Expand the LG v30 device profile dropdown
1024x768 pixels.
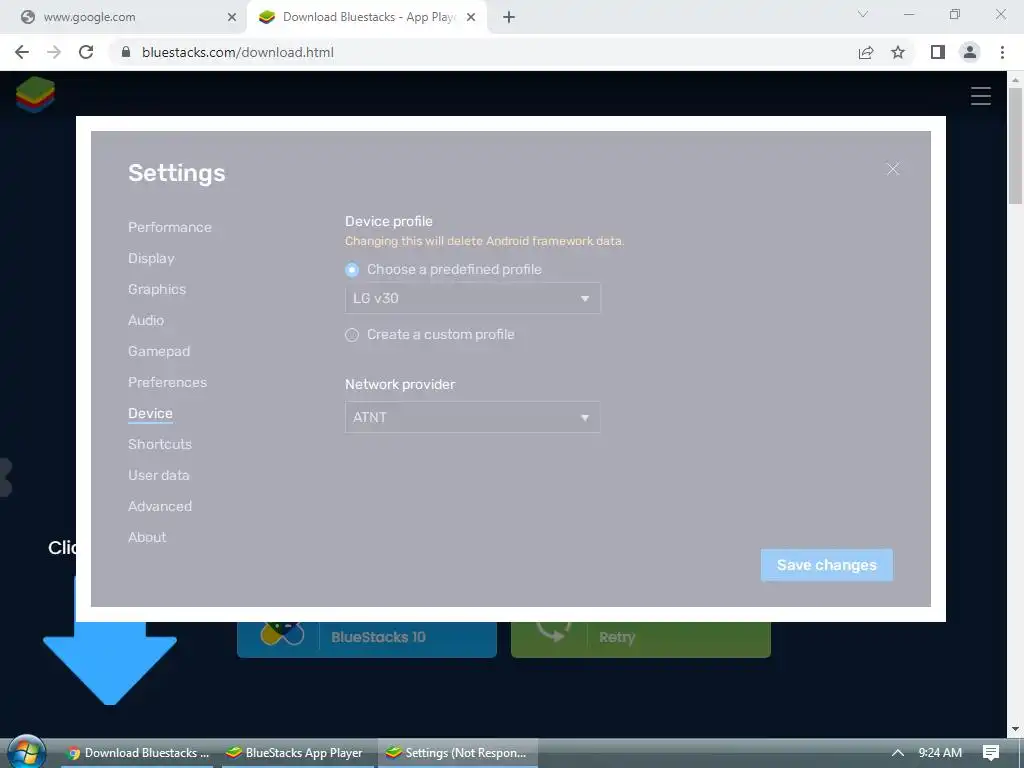(473, 298)
